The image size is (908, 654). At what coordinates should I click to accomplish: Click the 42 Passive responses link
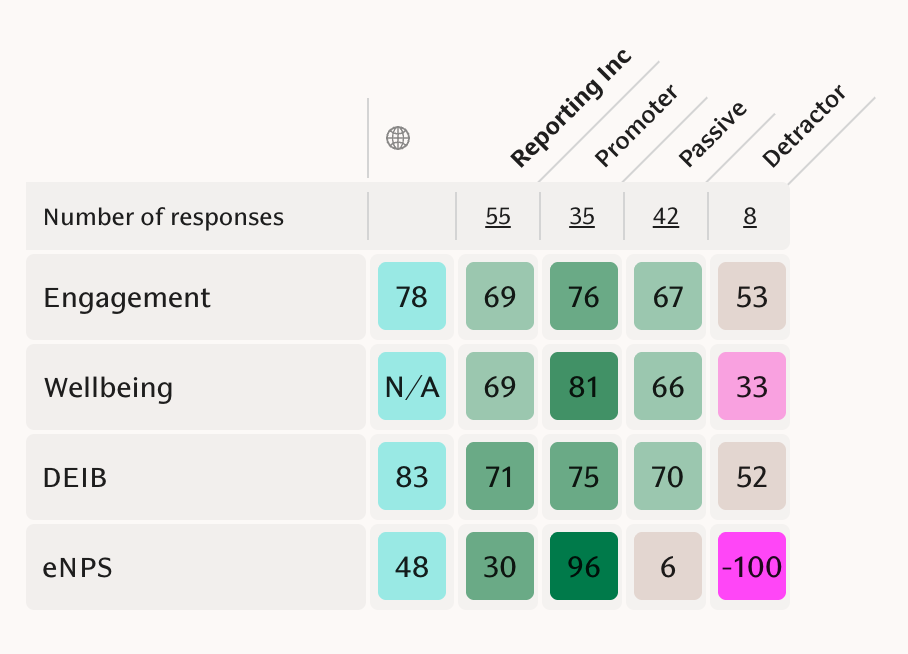[666, 217]
